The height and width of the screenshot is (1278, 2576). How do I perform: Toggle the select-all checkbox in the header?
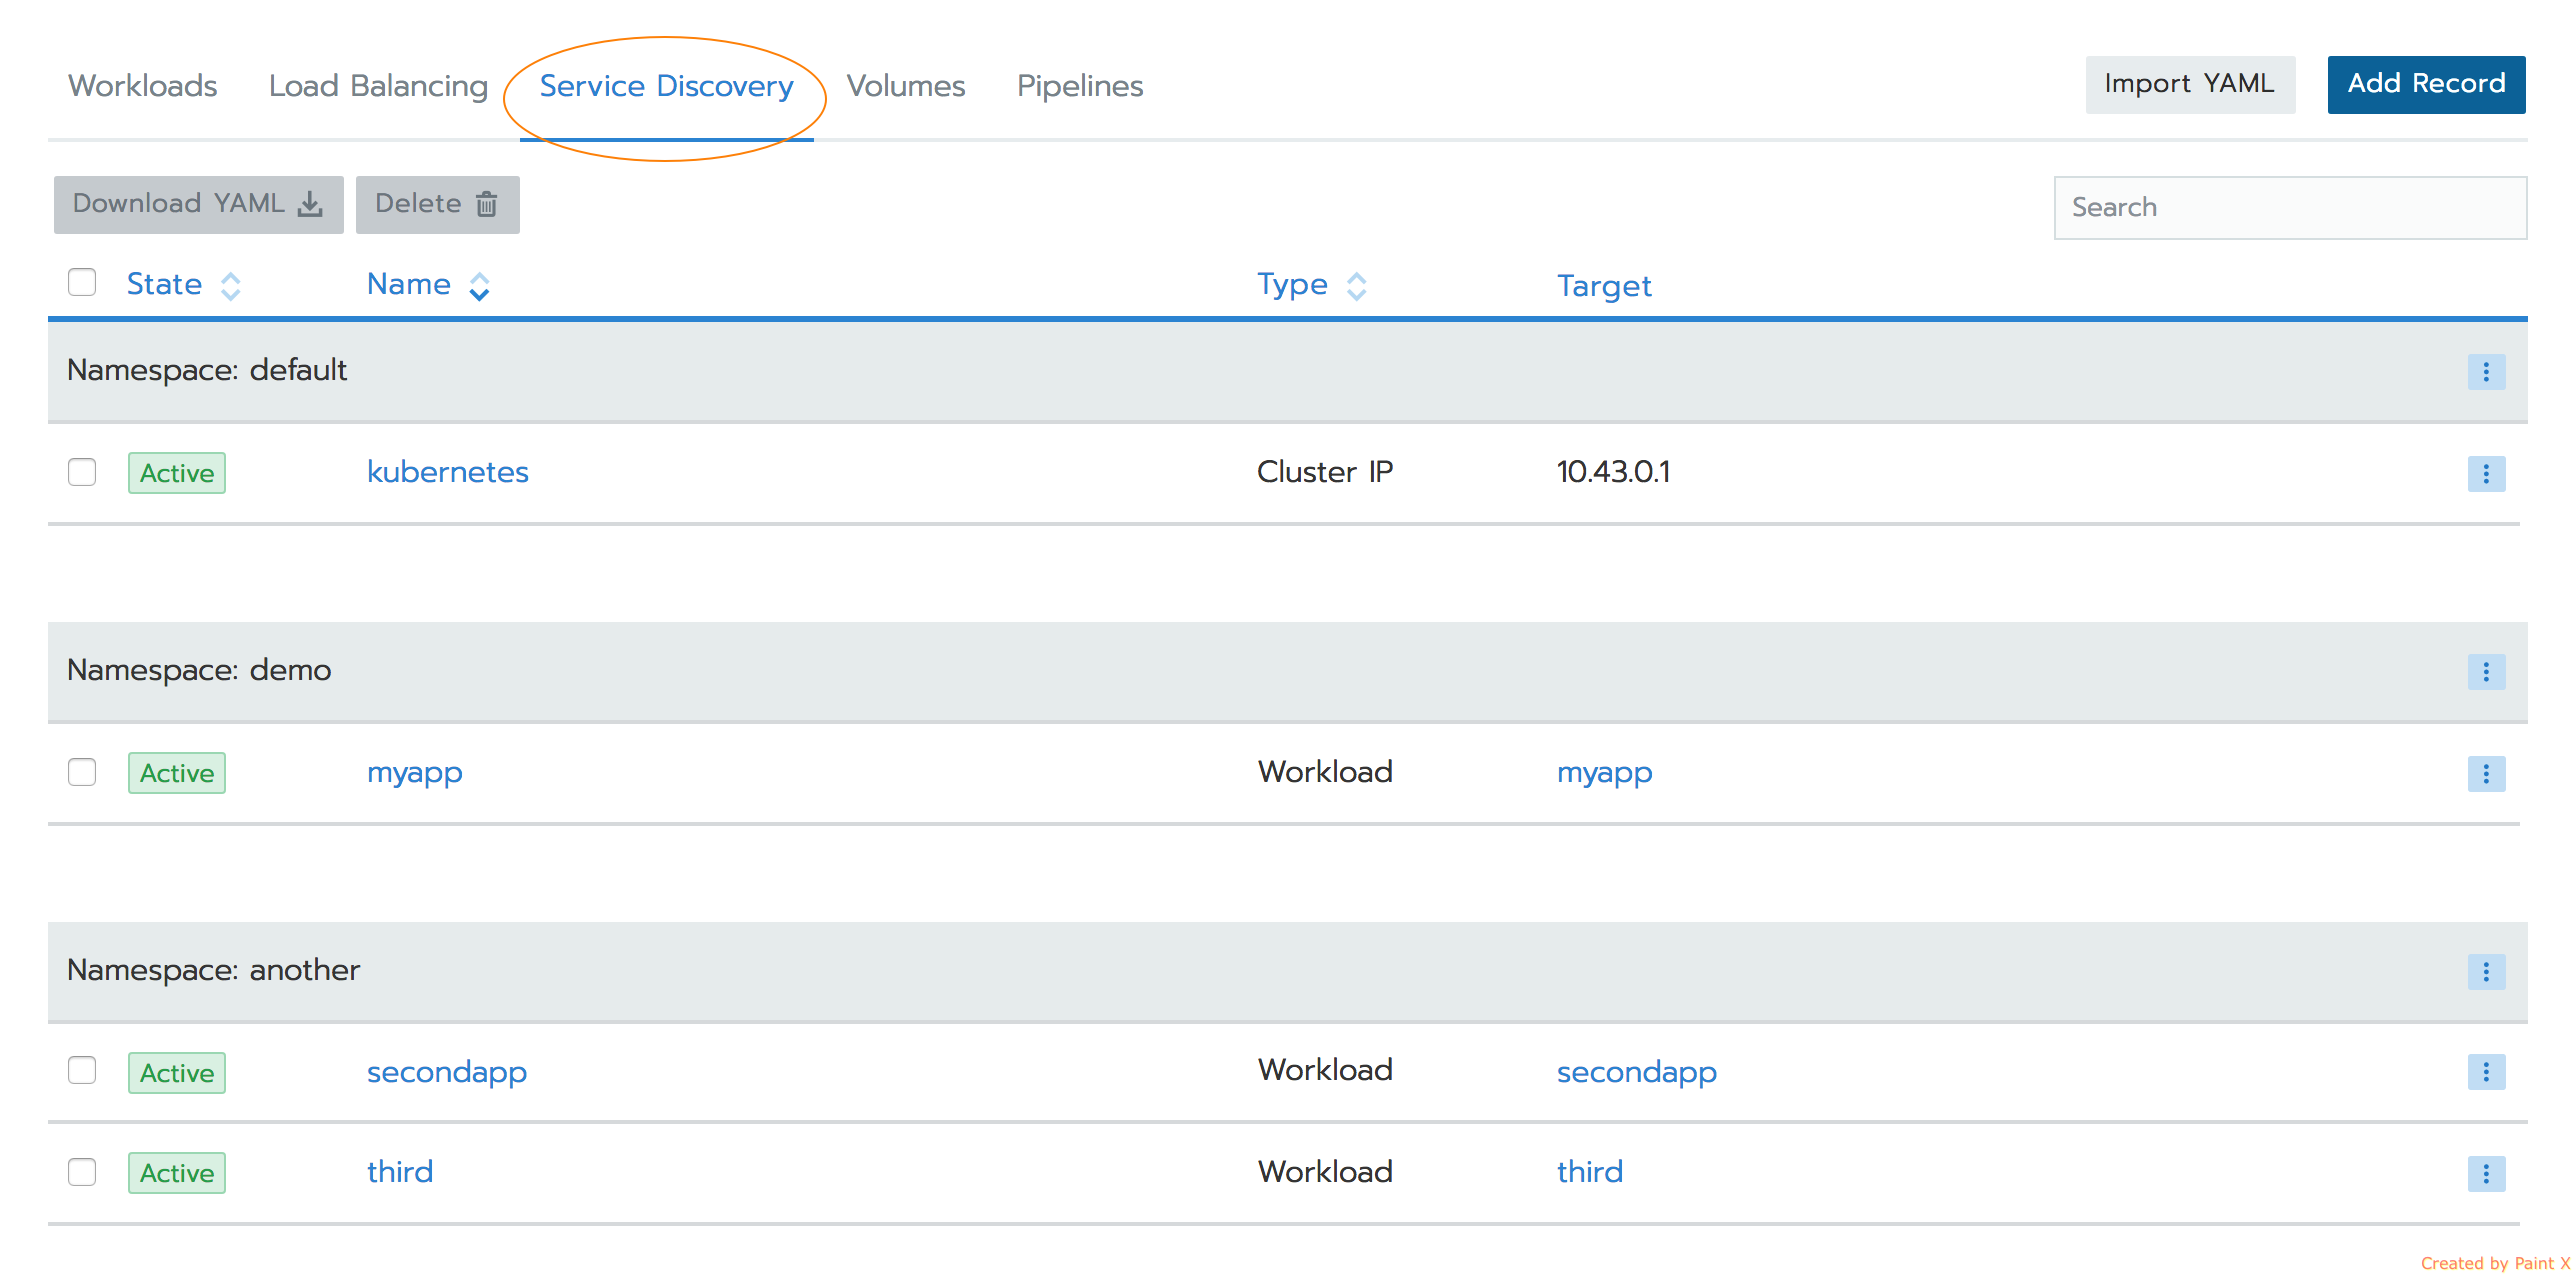[x=82, y=283]
